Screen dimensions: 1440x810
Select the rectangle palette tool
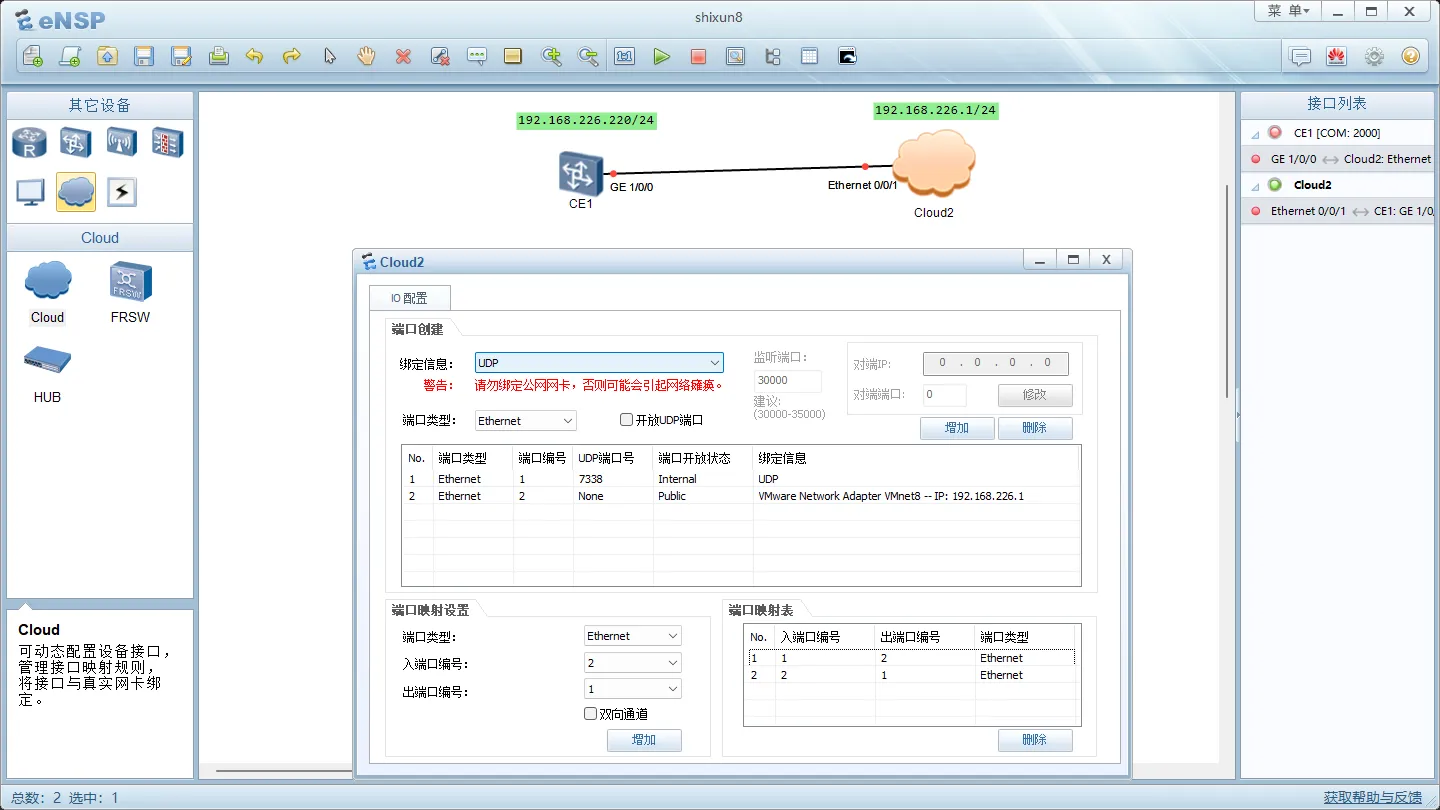pyautogui.click(x=513, y=56)
